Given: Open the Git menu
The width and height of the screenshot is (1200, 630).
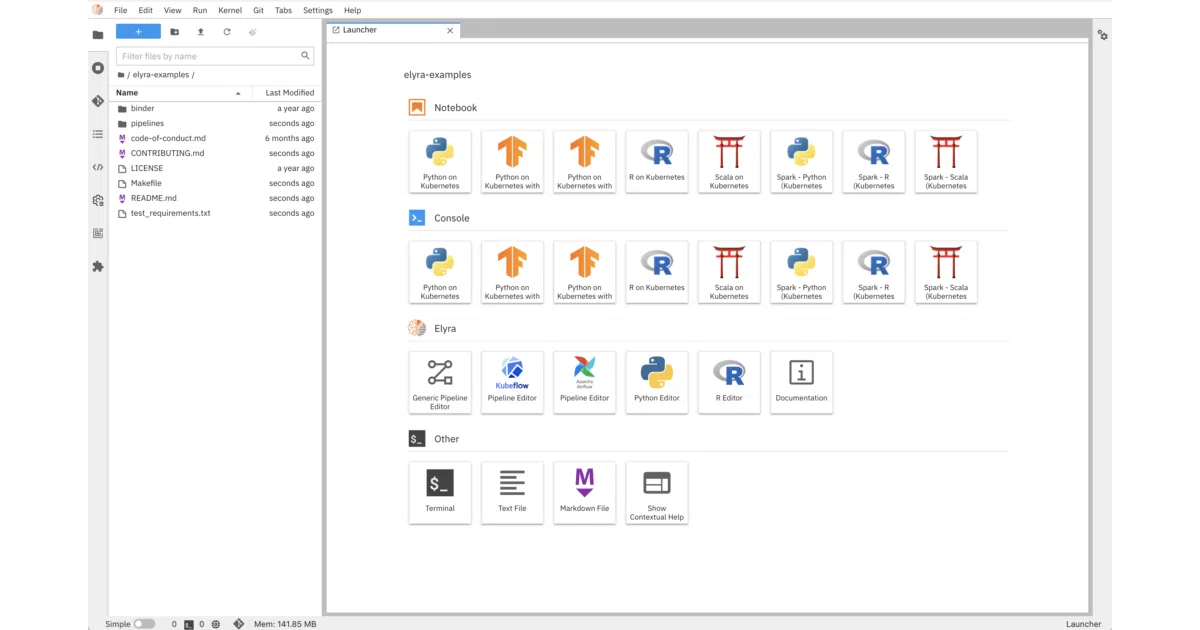Looking at the screenshot, I should pyautogui.click(x=258, y=10).
